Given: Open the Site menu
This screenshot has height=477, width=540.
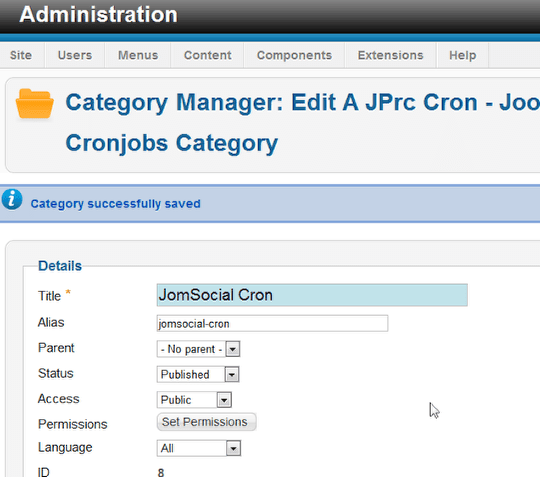Looking at the screenshot, I should coord(21,55).
